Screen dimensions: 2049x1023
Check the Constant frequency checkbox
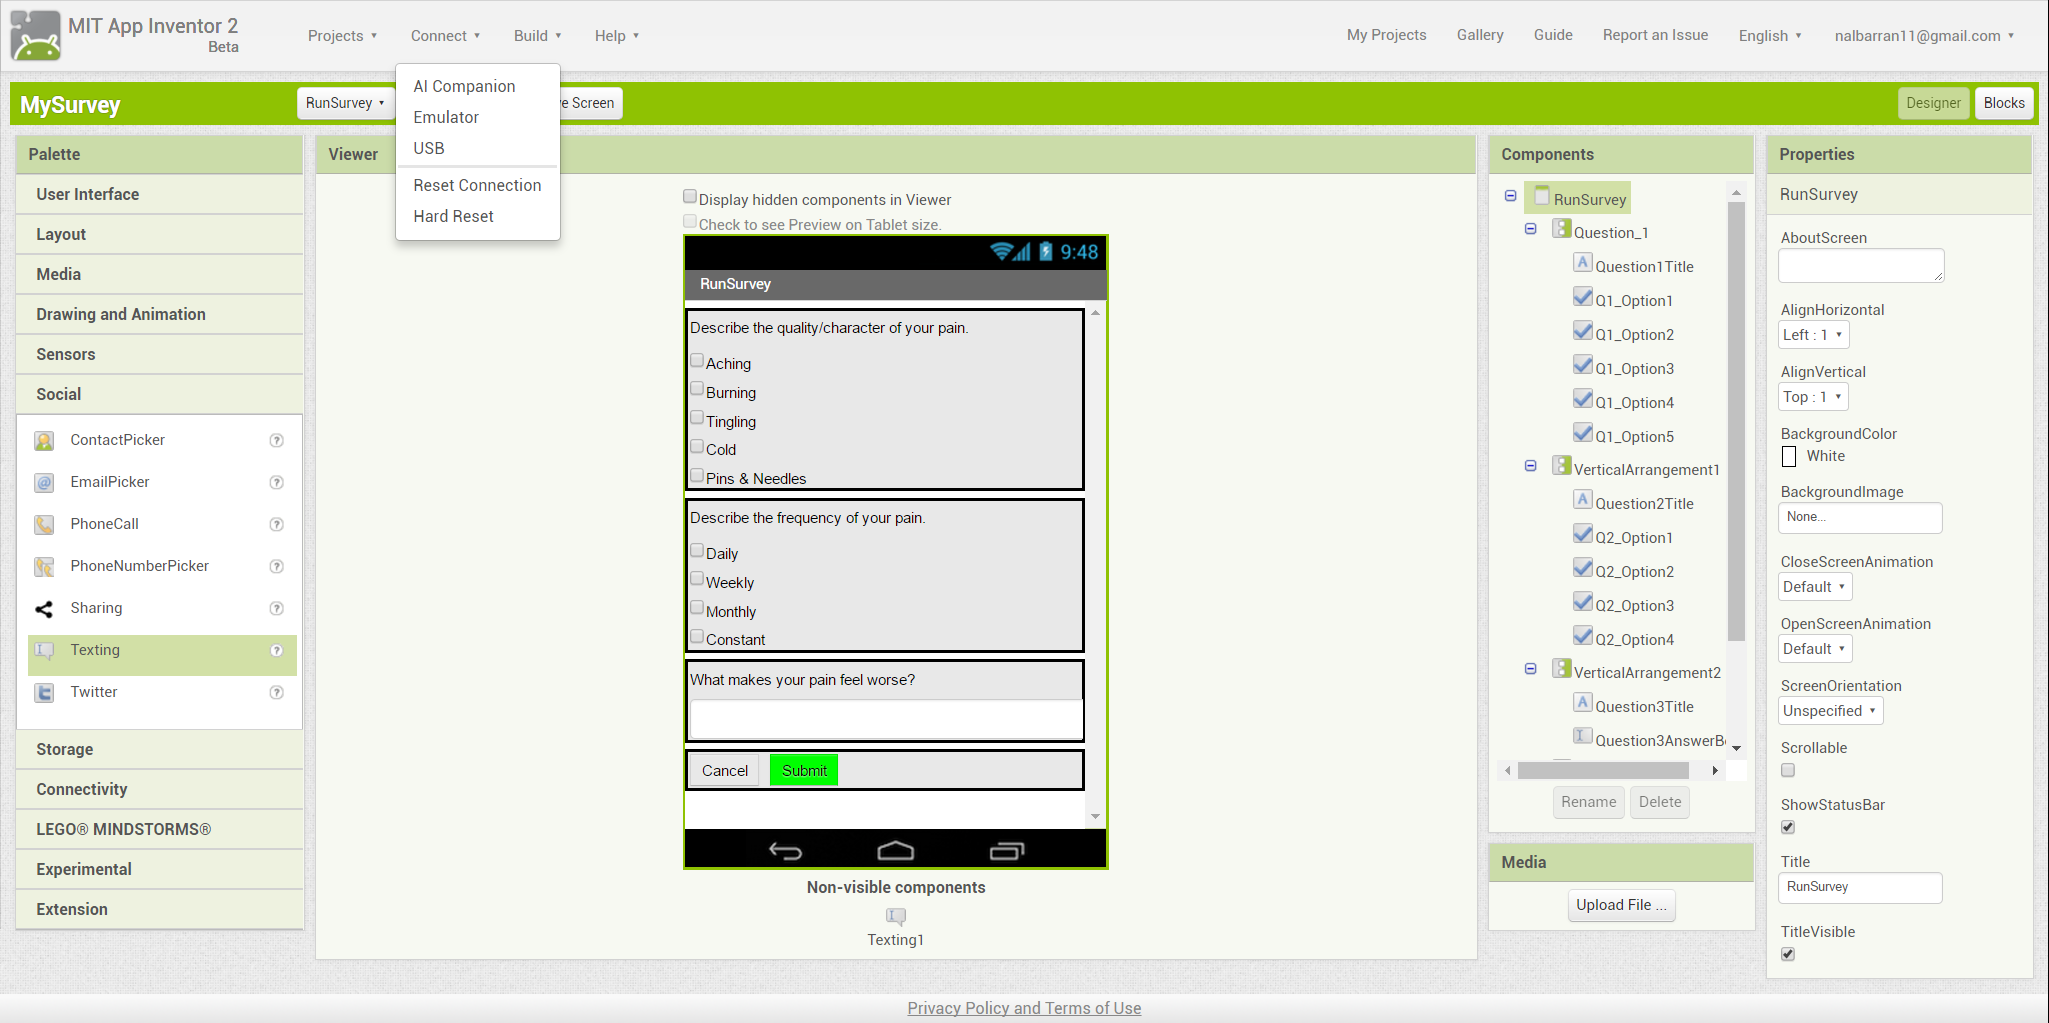click(x=697, y=637)
